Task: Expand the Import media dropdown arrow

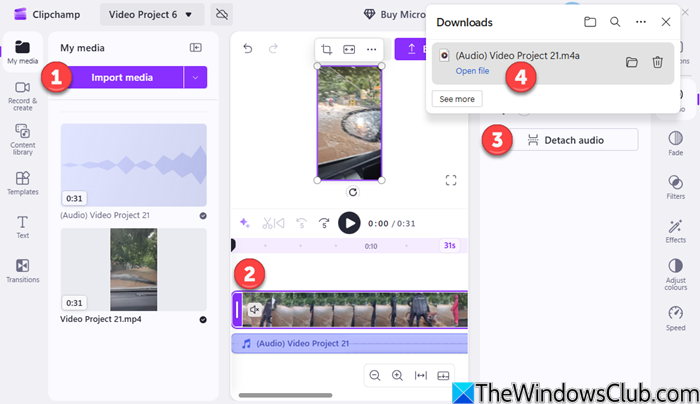Action: (196, 77)
